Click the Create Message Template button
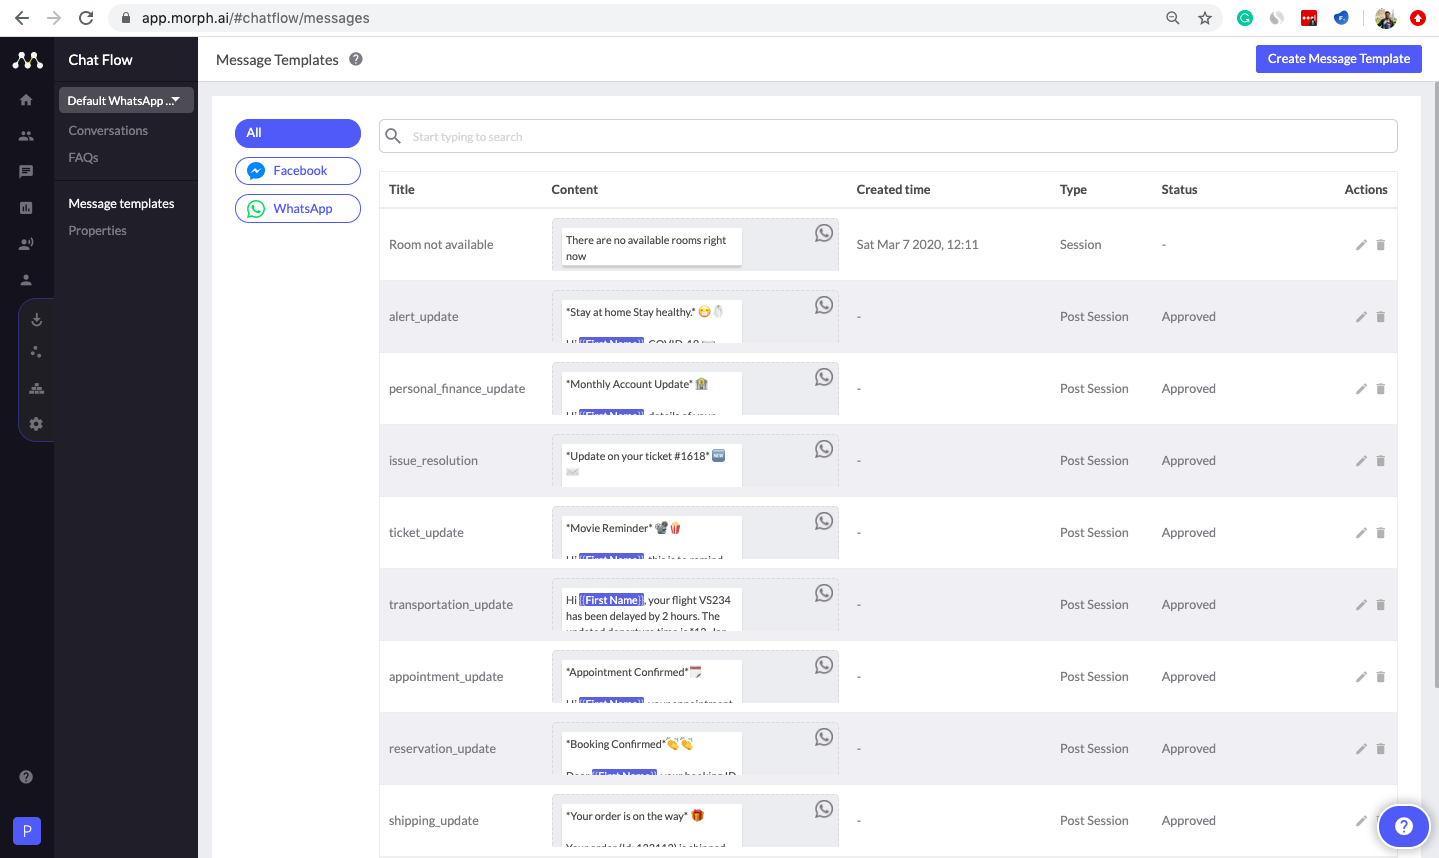Viewport: 1439px width, 858px height. pos(1338,58)
